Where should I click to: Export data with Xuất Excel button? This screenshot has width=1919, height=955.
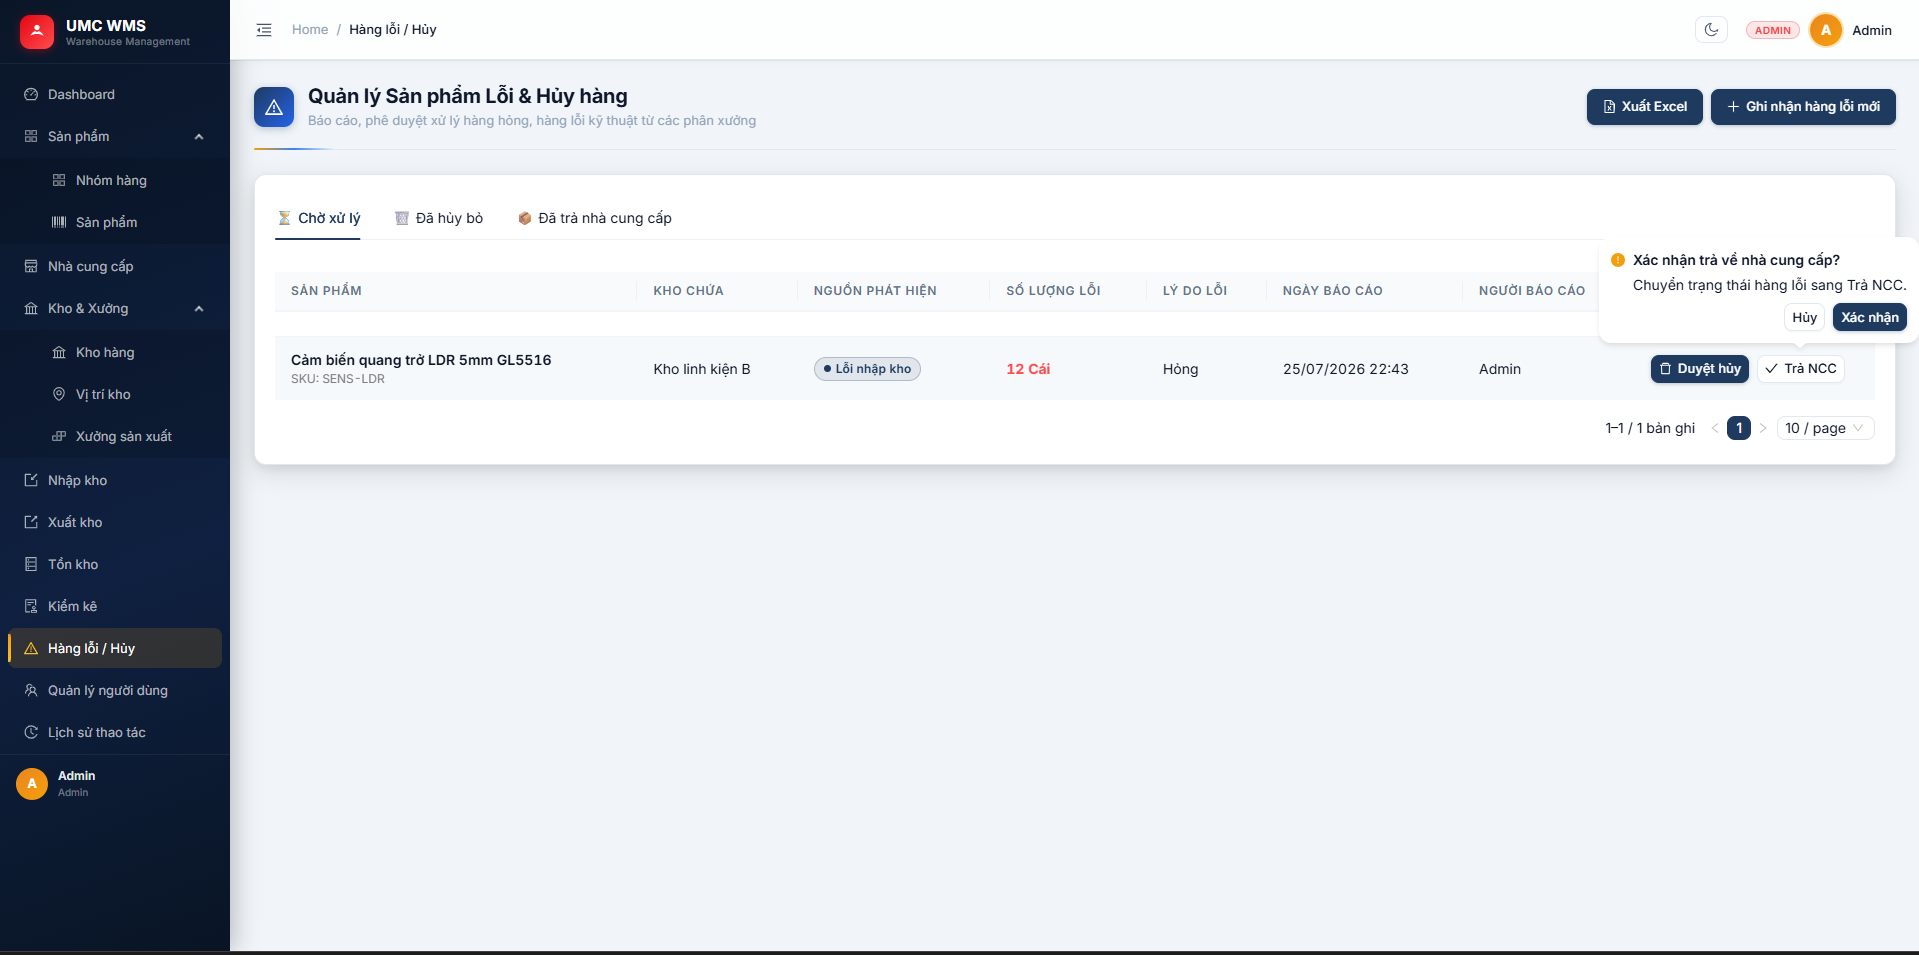click(x=1644, y=107)
